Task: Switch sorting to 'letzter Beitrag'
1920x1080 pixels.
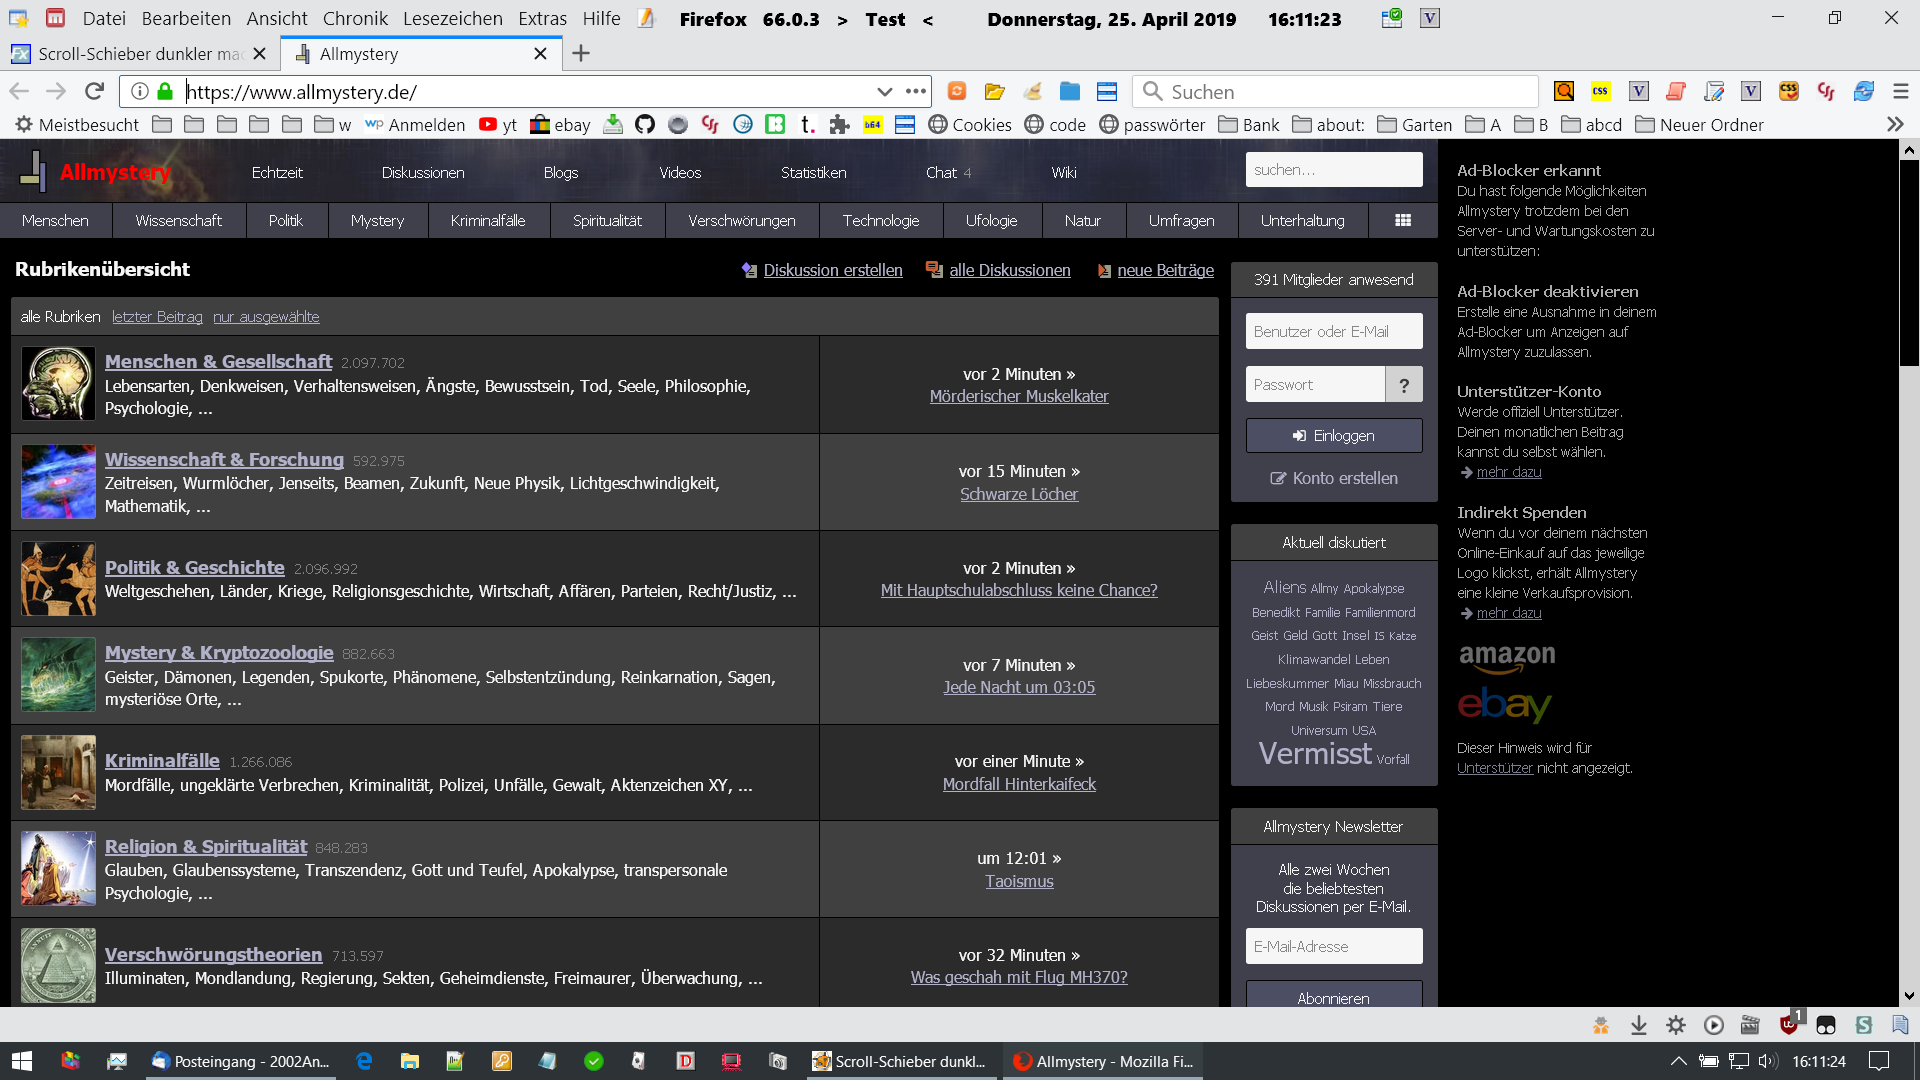Action: [157, 317]
